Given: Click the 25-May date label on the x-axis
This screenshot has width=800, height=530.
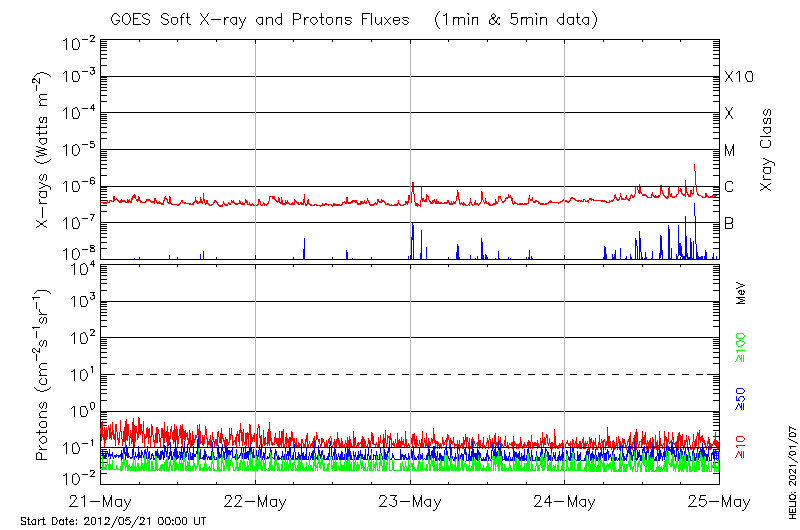Looking at the screenshot, I should coord(719,501).
